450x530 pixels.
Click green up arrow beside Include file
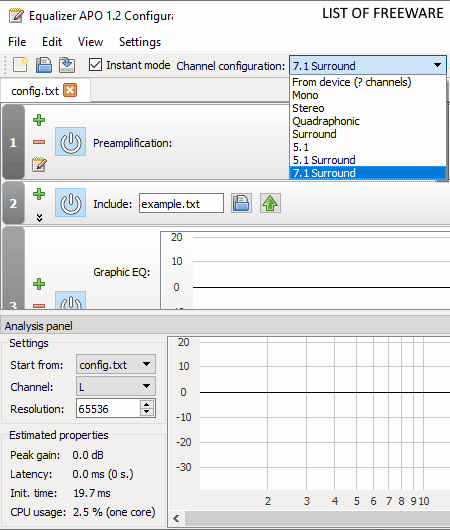click(270, 203)
